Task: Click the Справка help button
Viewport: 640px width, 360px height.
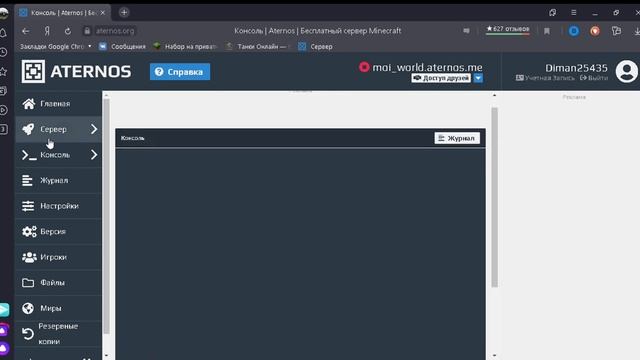Action: [x=180, y=72]
